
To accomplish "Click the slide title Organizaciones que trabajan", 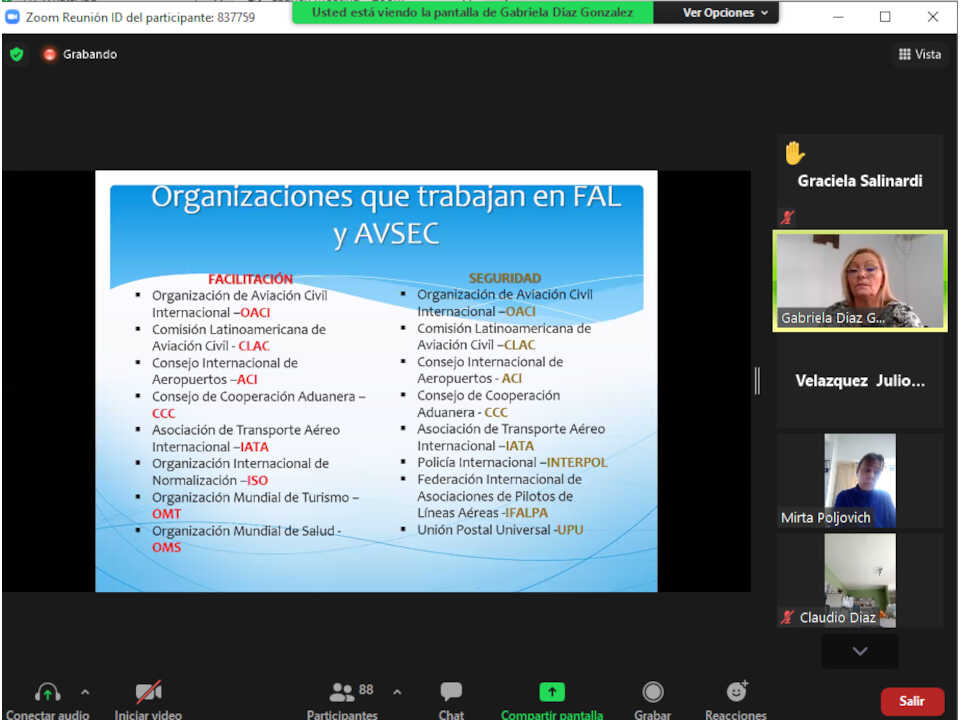I will tap(387, 215).
